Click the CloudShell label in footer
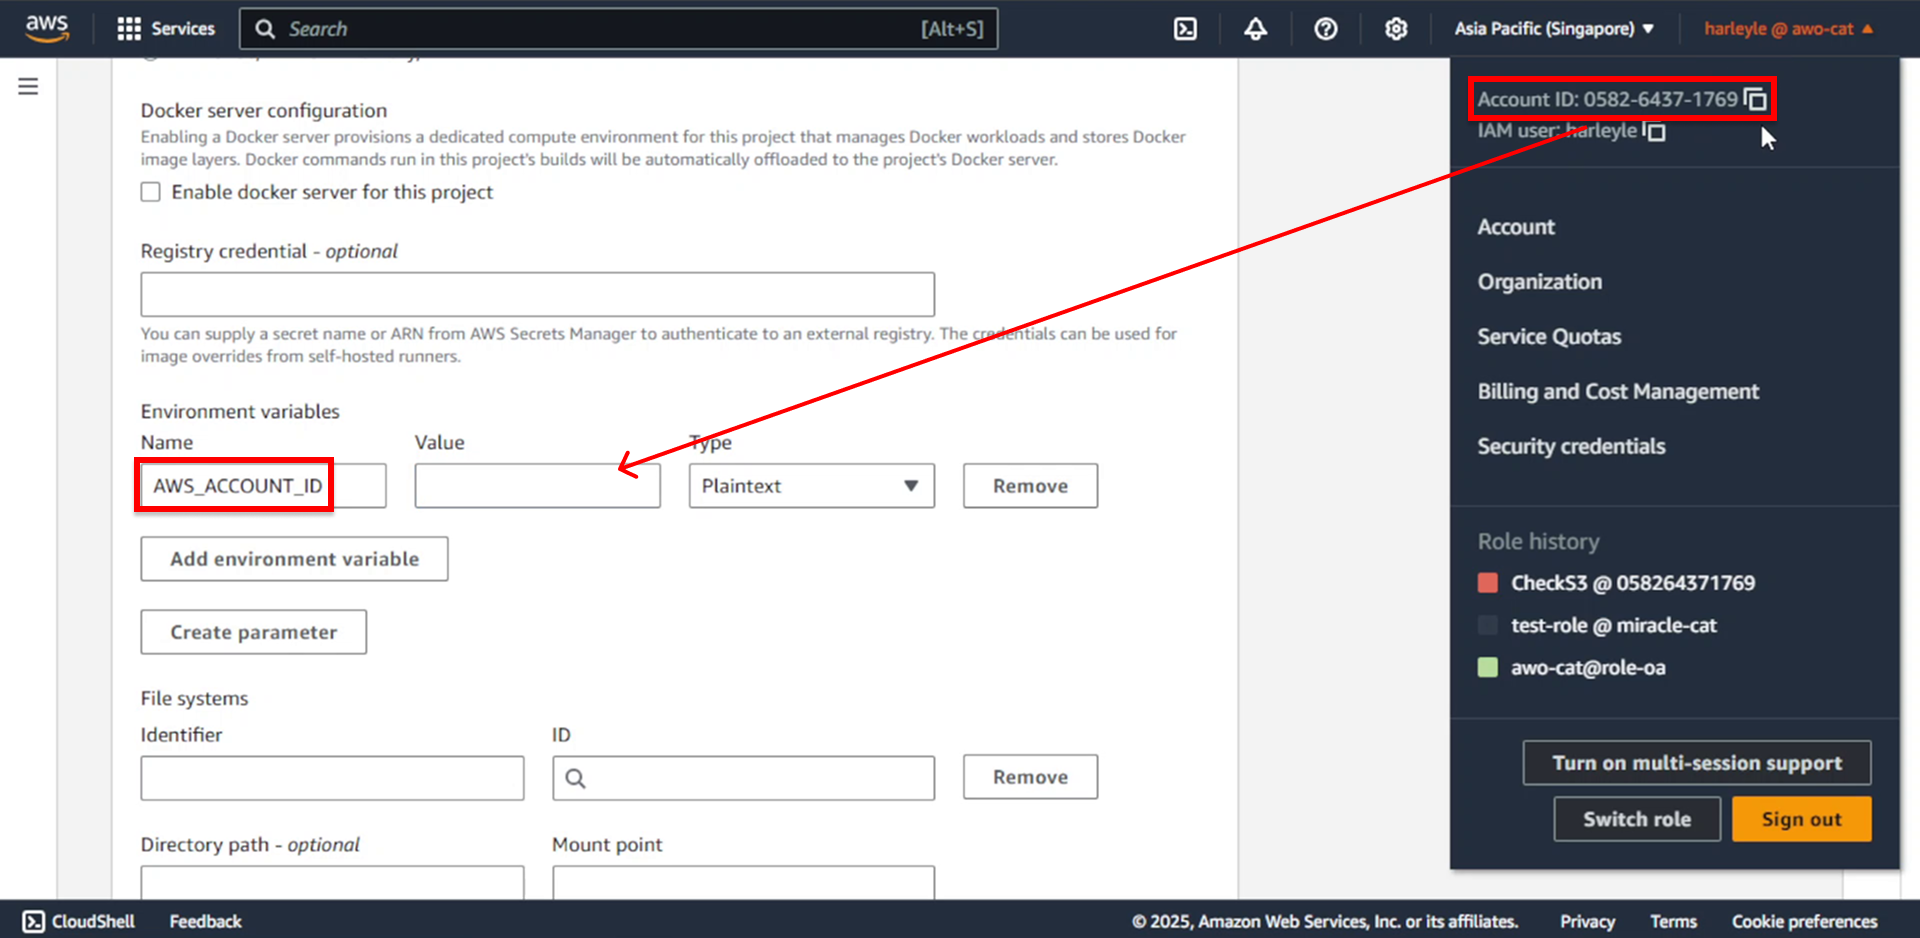This screenshot has height=938, width=1920. coord(93,921)
